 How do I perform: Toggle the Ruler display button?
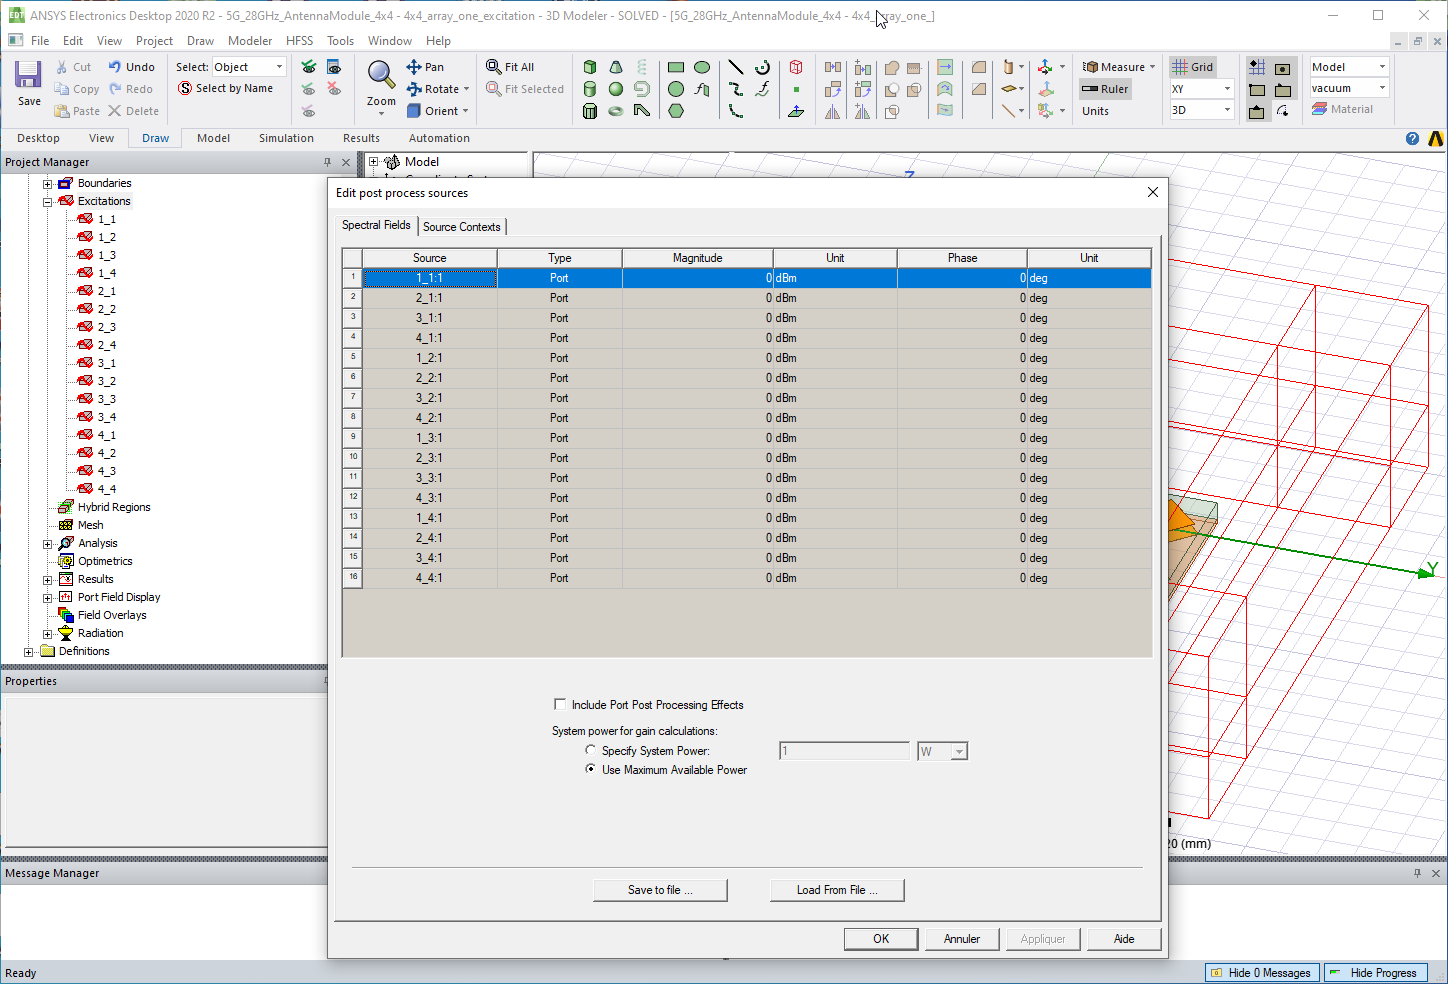click(x=1105, y=89)
